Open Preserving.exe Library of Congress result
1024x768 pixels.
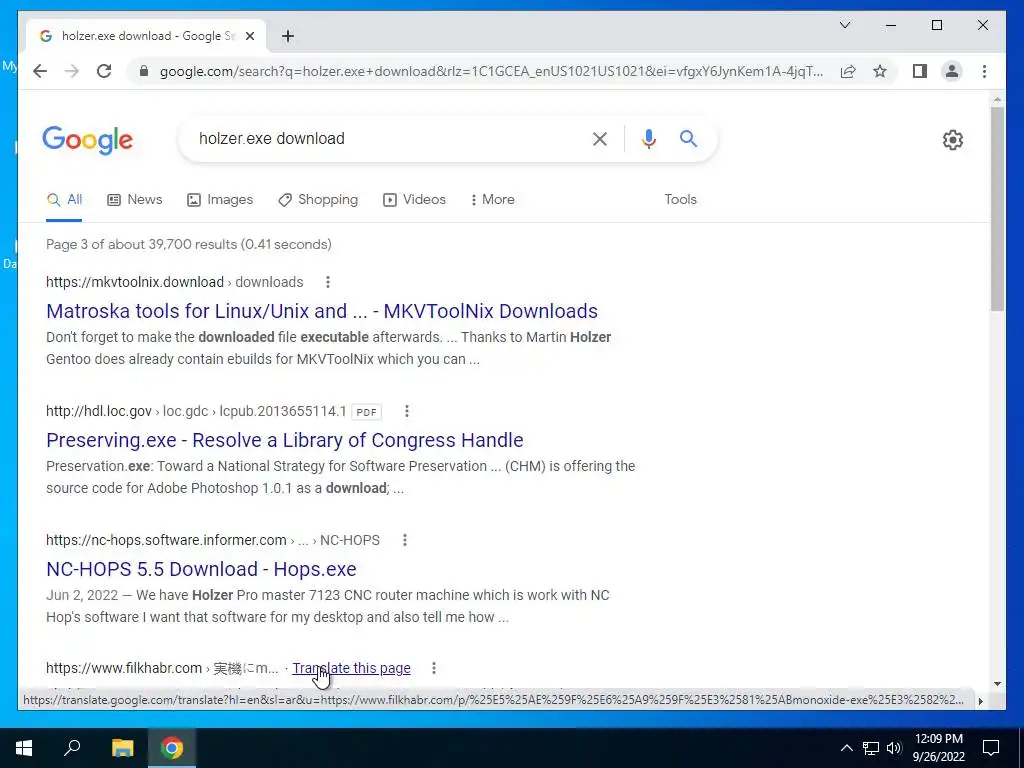tap(285, 440)
